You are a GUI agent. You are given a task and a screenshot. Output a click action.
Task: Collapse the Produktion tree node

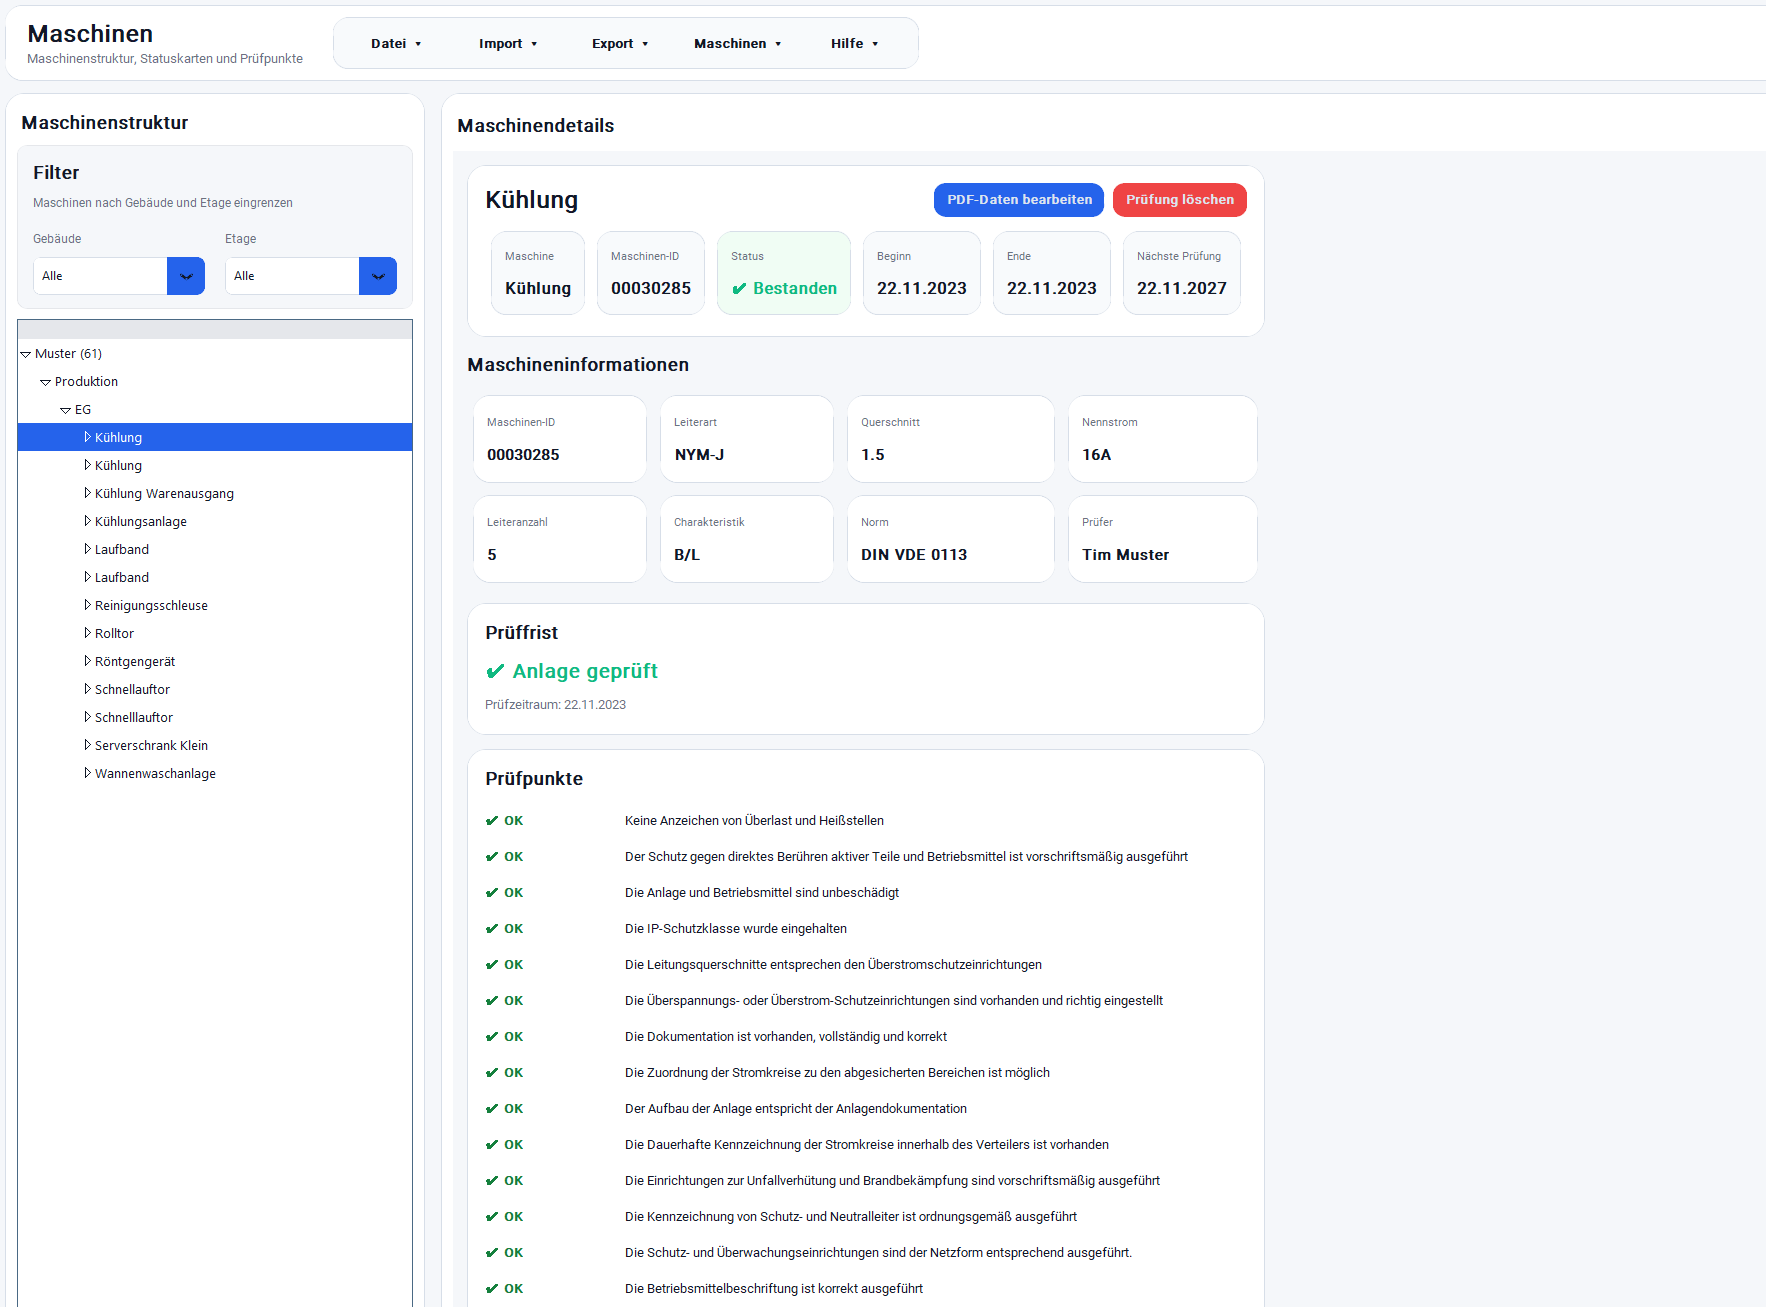[45, 382]
